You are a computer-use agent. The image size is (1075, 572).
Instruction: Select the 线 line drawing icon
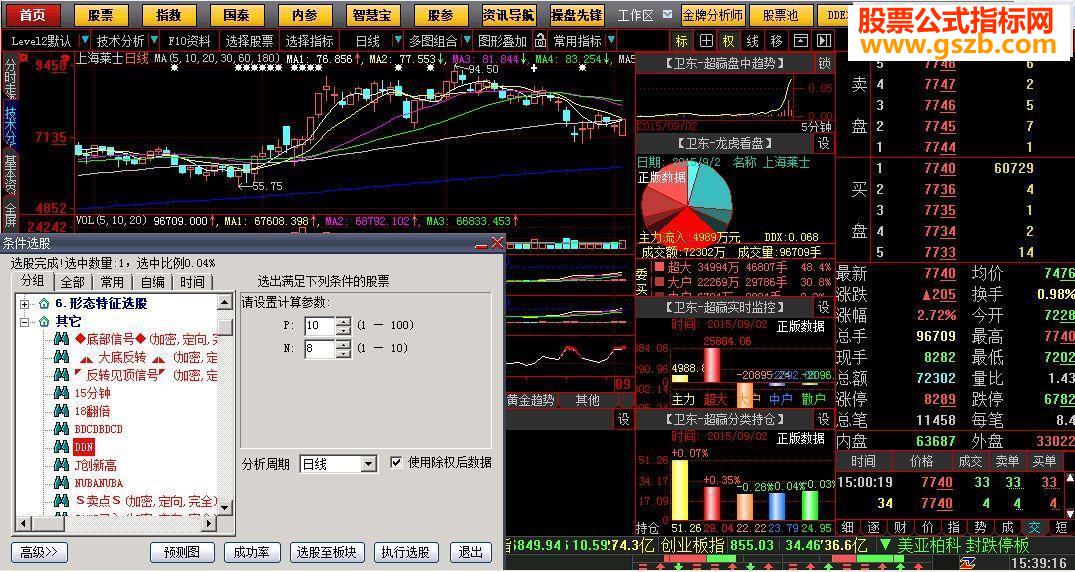click(x=753, y=40)
